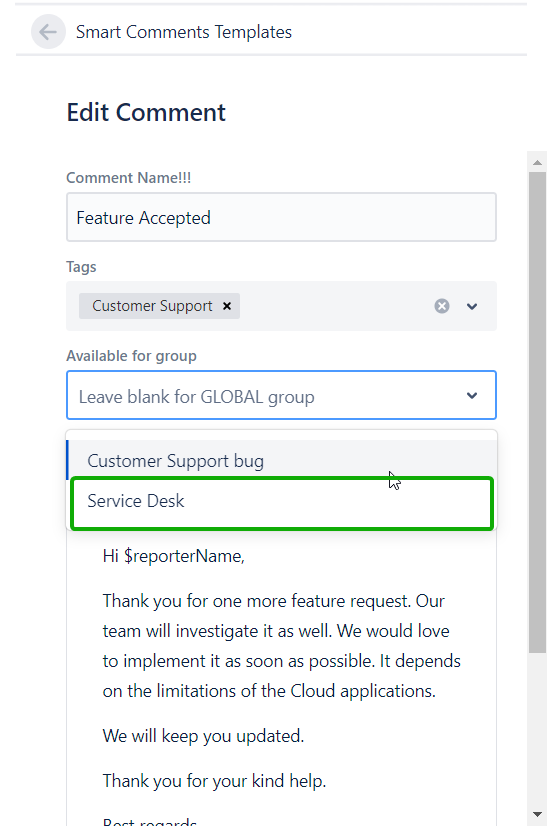Image resolution: width=552 pixels, height=828 pixels.
Task: Click the vertical scrollbar thumb
Action: (538, 412)
